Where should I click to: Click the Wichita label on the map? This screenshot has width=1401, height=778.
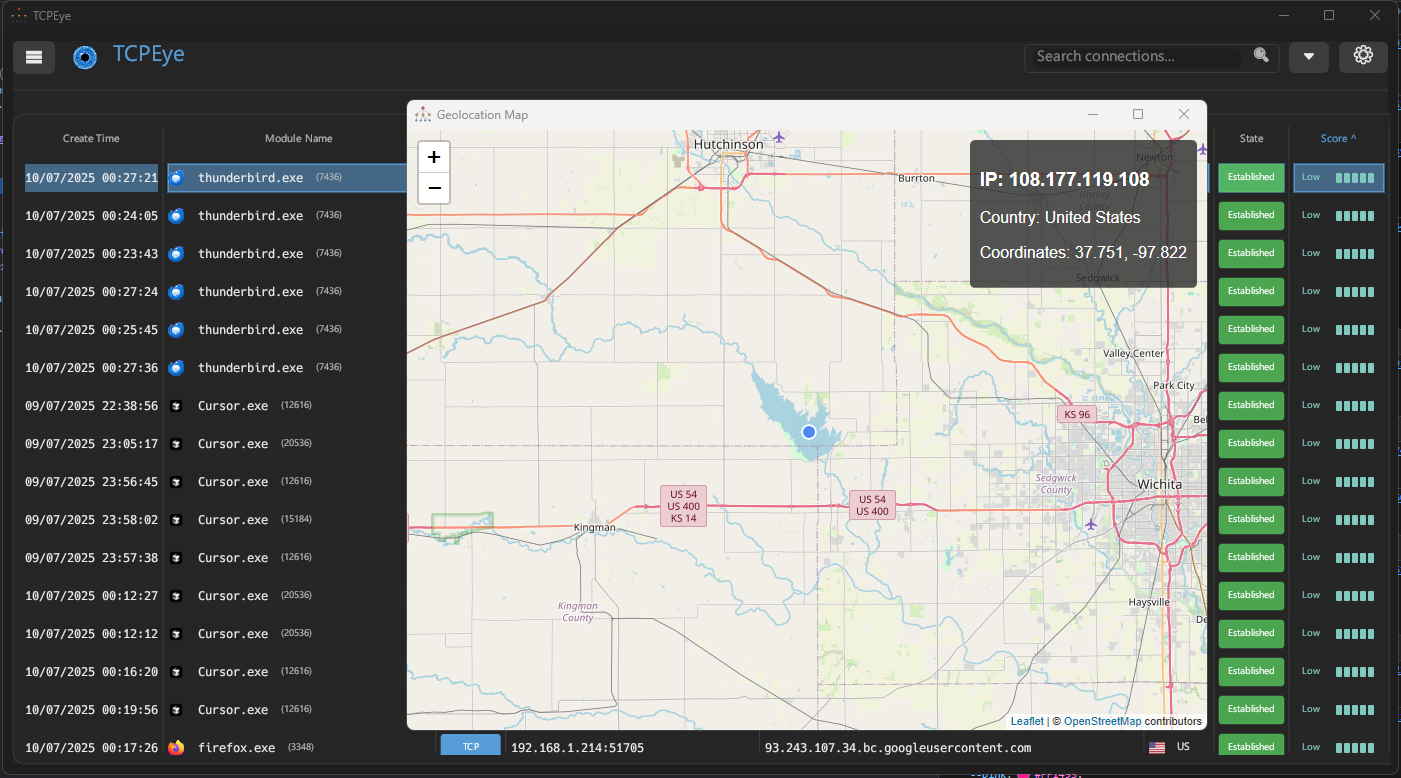coord(1159,484)
